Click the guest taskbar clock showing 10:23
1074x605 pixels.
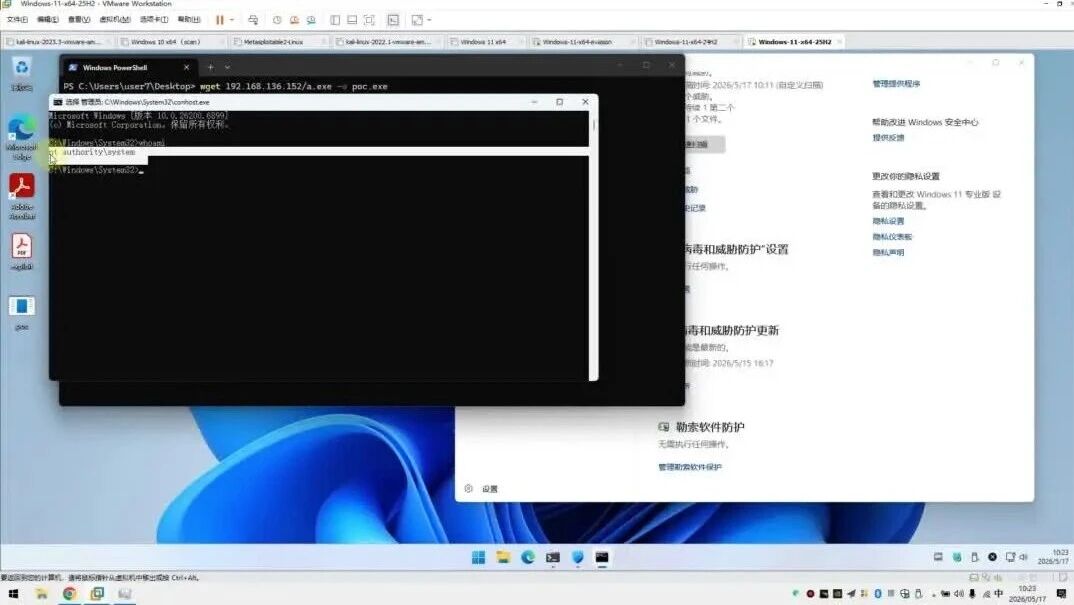click(1054, 557)
